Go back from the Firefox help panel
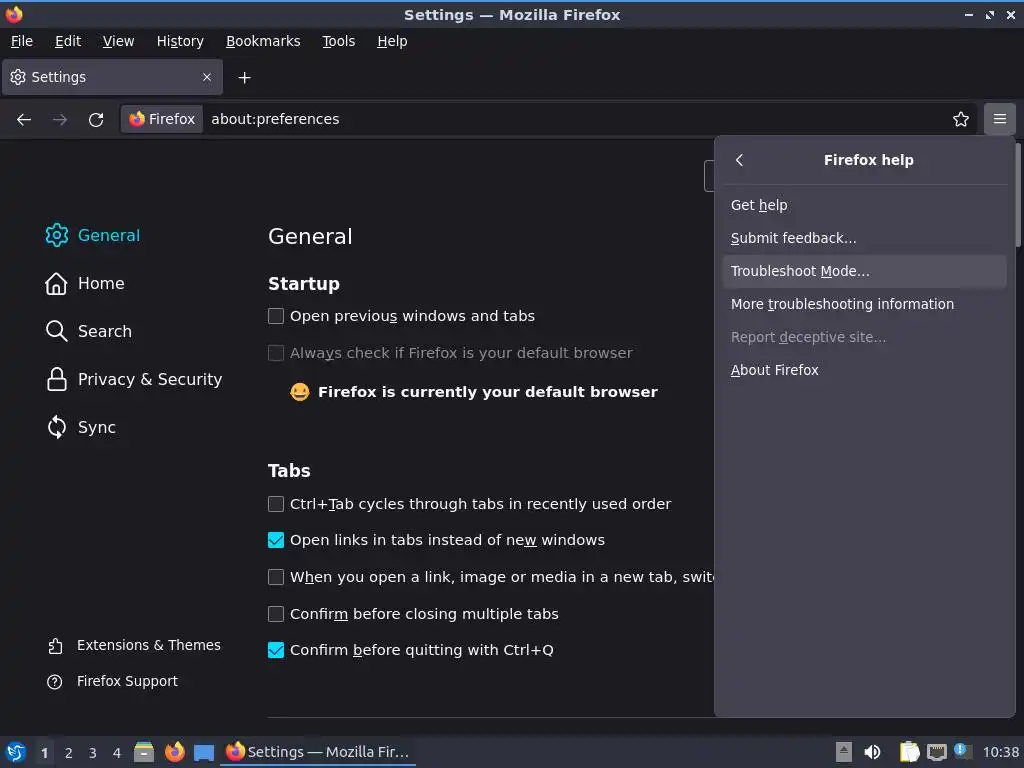 click(739, 160)
